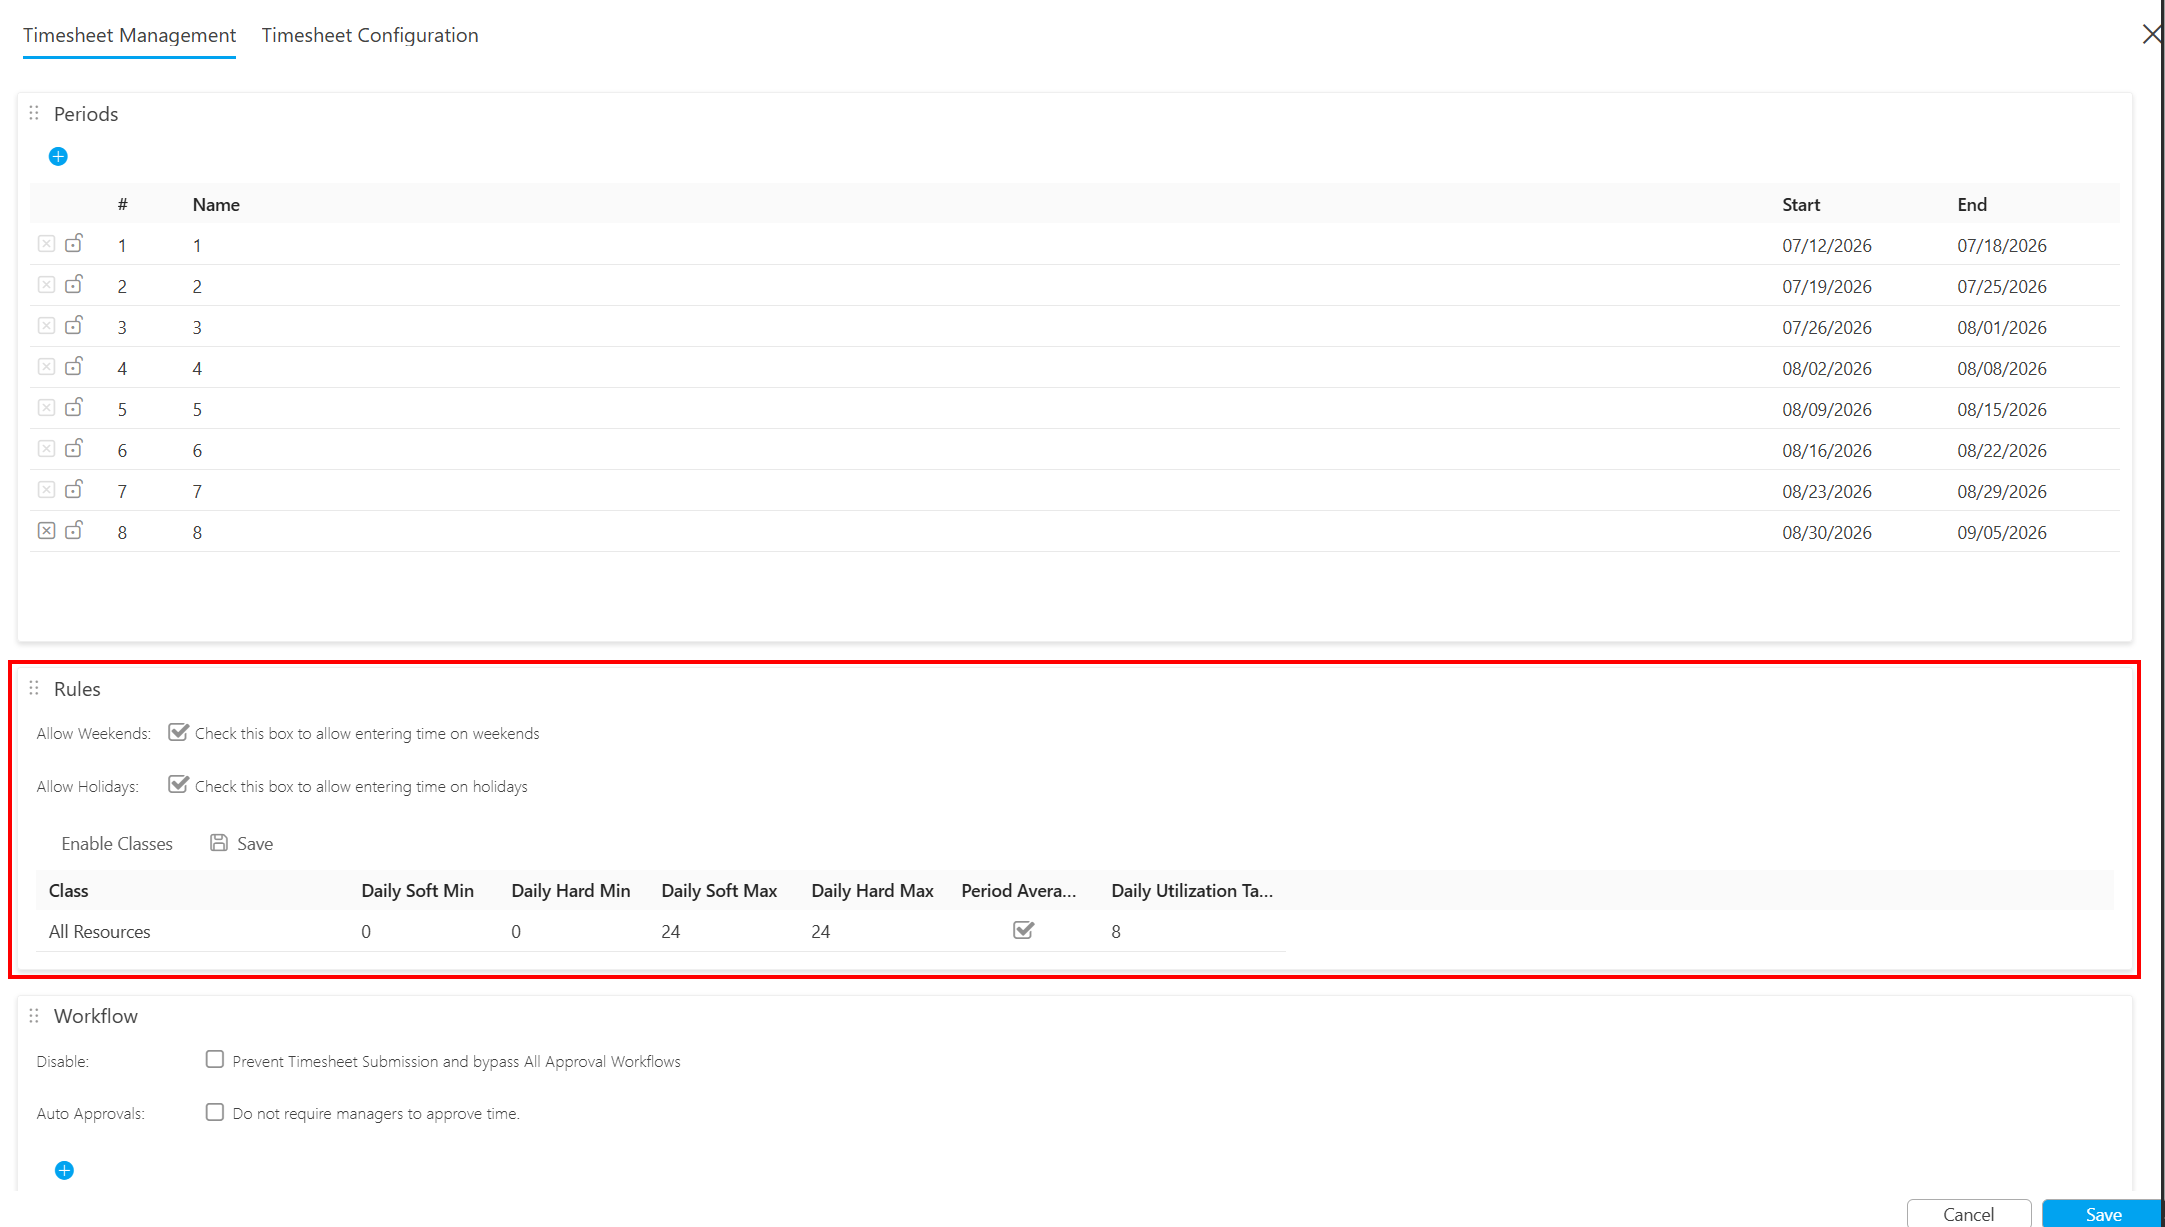
Task: Check Disable to prevent timesheet submission
Action: point(215,1059)
